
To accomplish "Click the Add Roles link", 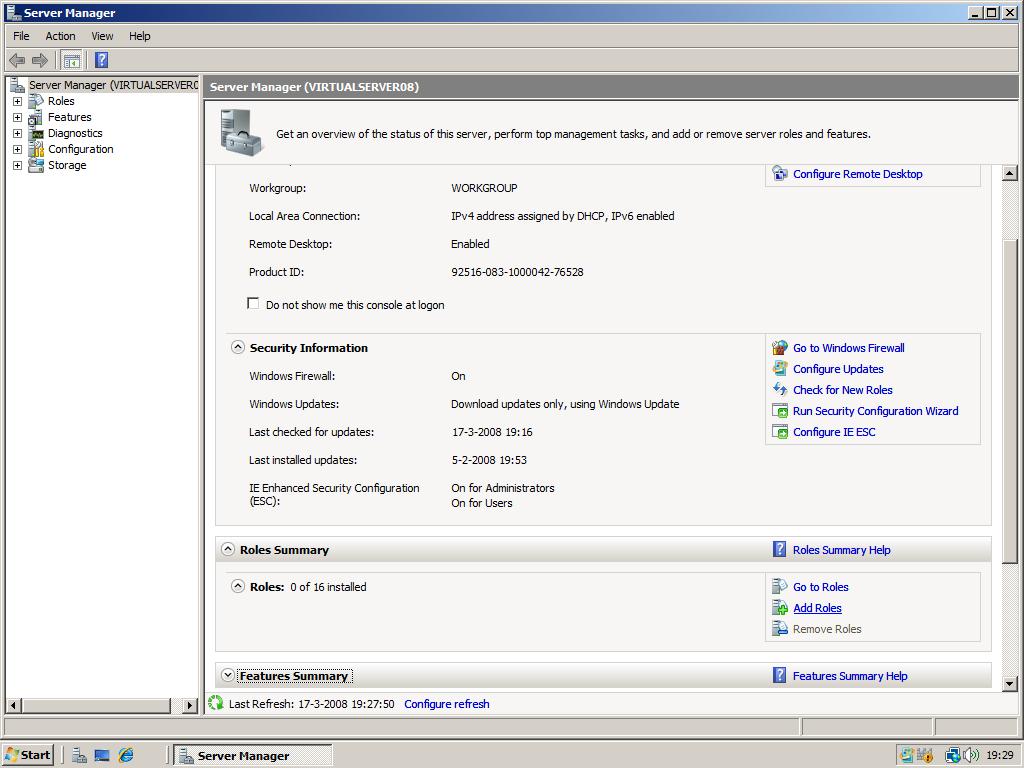I will pos(817,608).
